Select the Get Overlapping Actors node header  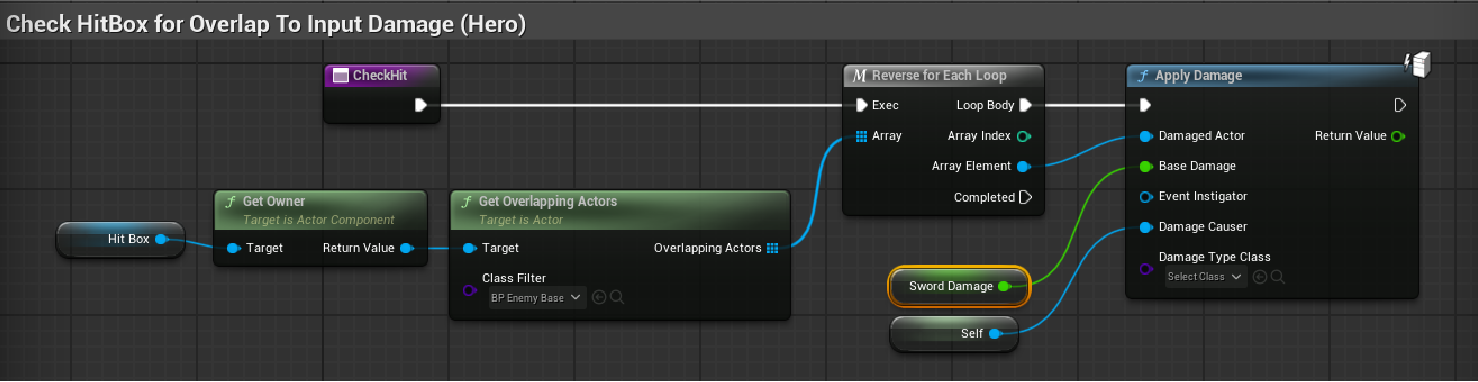pos(620,209)
